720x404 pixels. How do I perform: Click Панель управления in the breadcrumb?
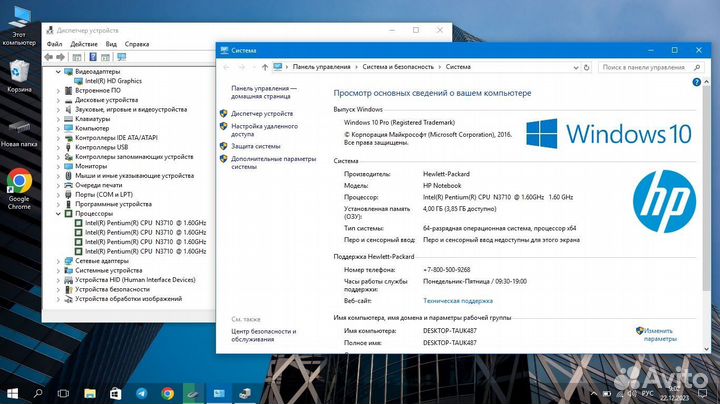tap(321, 67)
